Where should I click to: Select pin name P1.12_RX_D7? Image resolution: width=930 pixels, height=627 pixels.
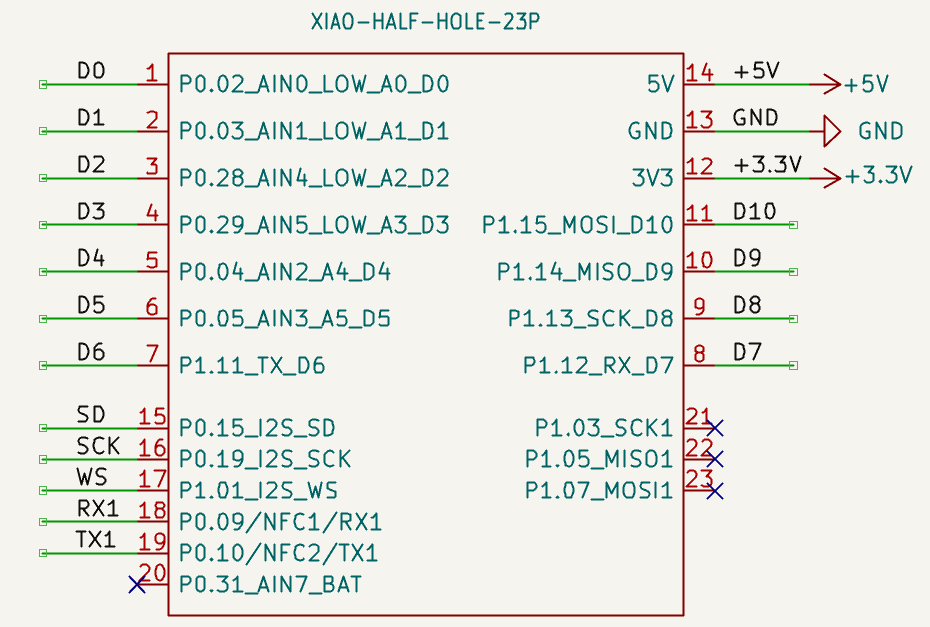pos(598,365)
